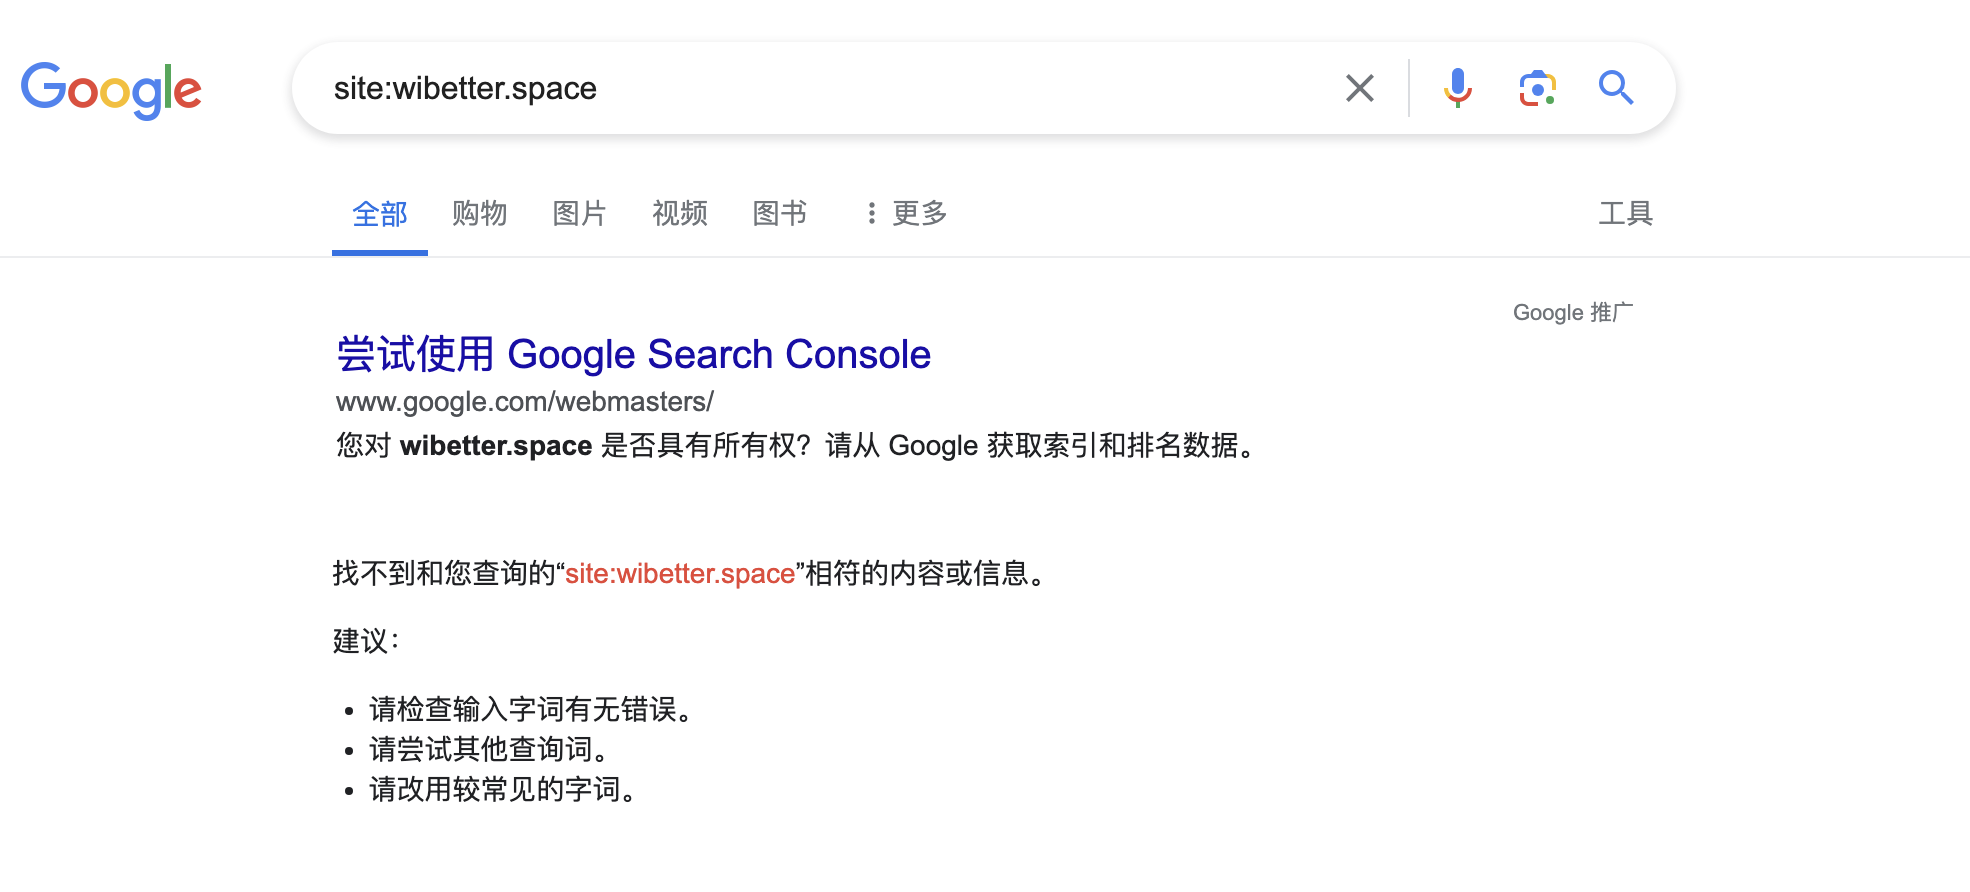Start voice search with microphone icon
1970x892 pixels.
tap(1457, 88)
